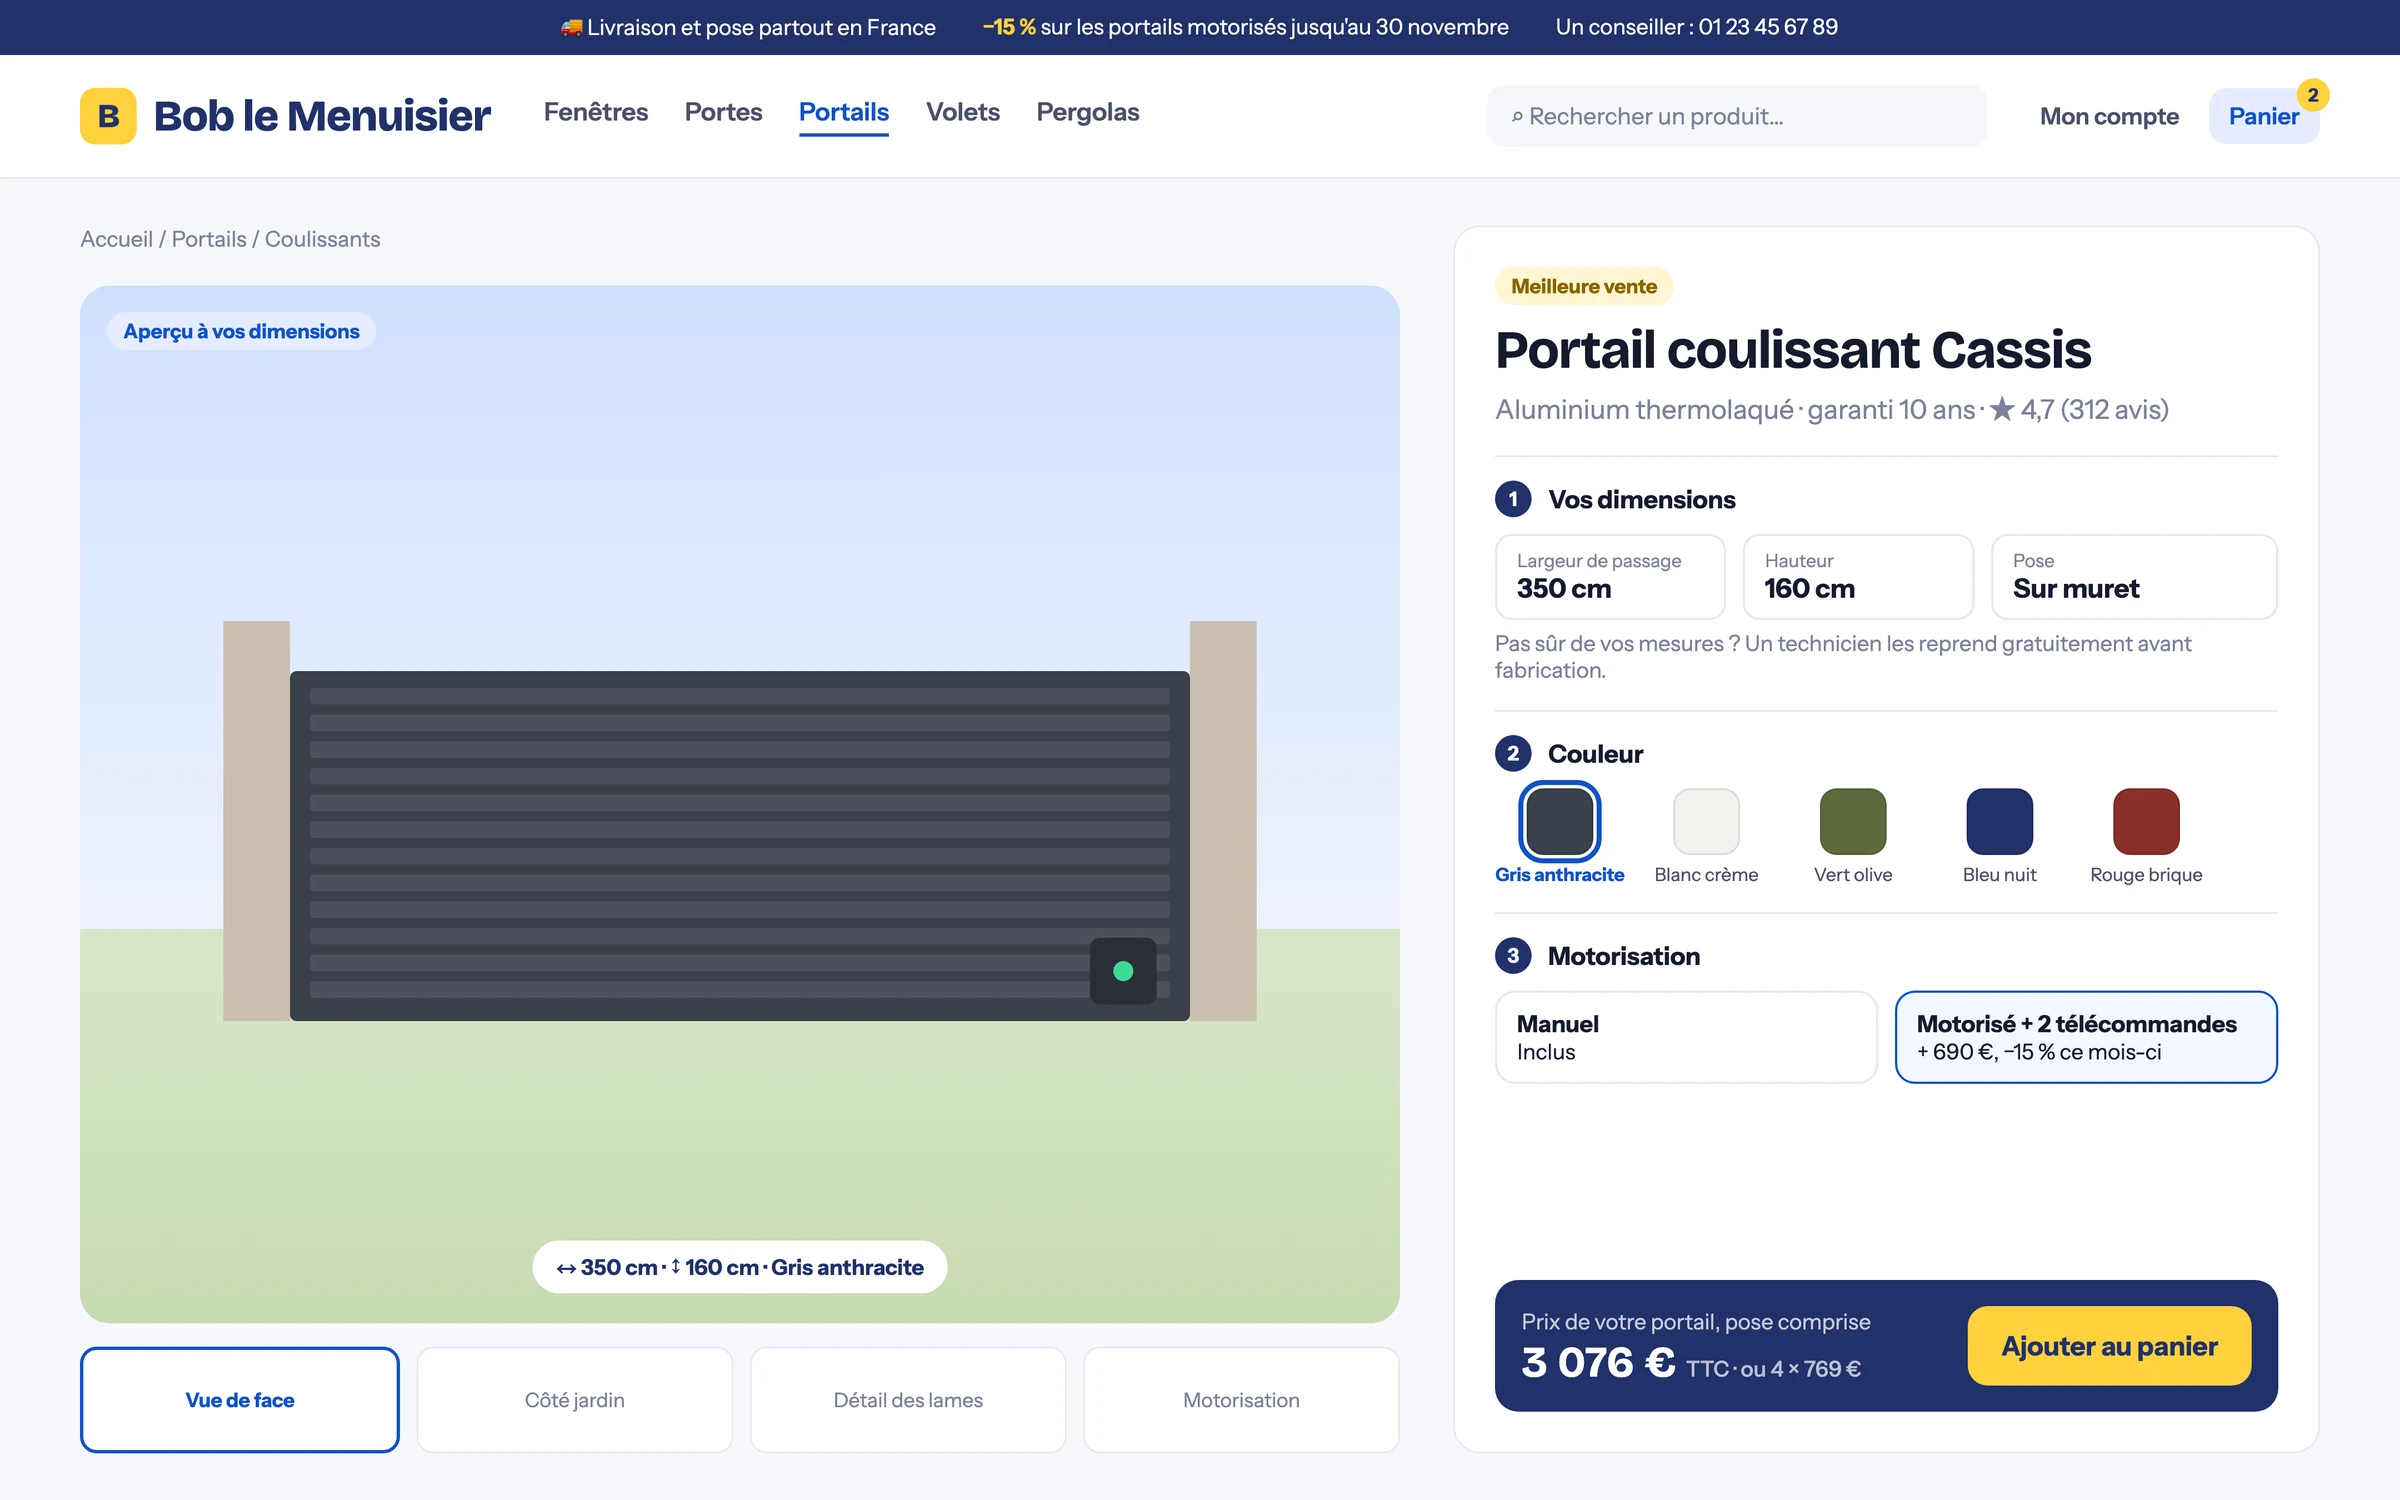Select the Portails menu item
Screen dimensions: 2400x1500
pyautogui.click(x=844, y=112)
